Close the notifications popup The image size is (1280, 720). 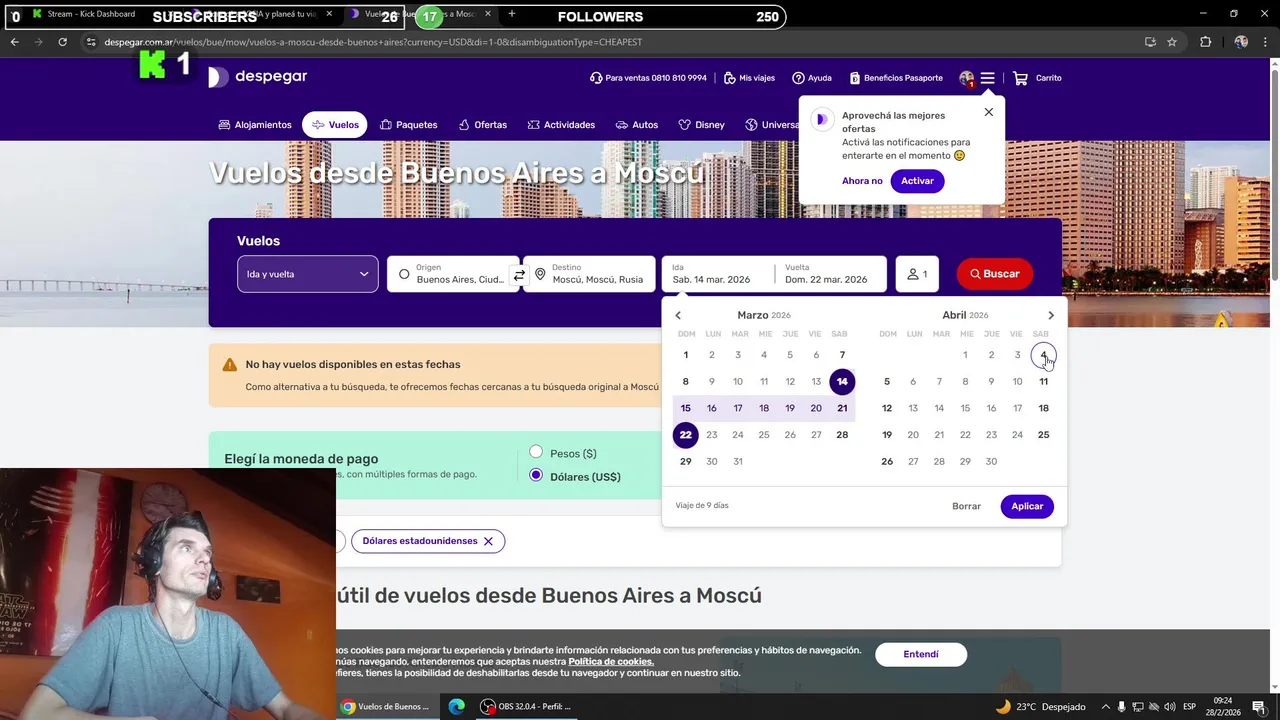pos(989,112)
